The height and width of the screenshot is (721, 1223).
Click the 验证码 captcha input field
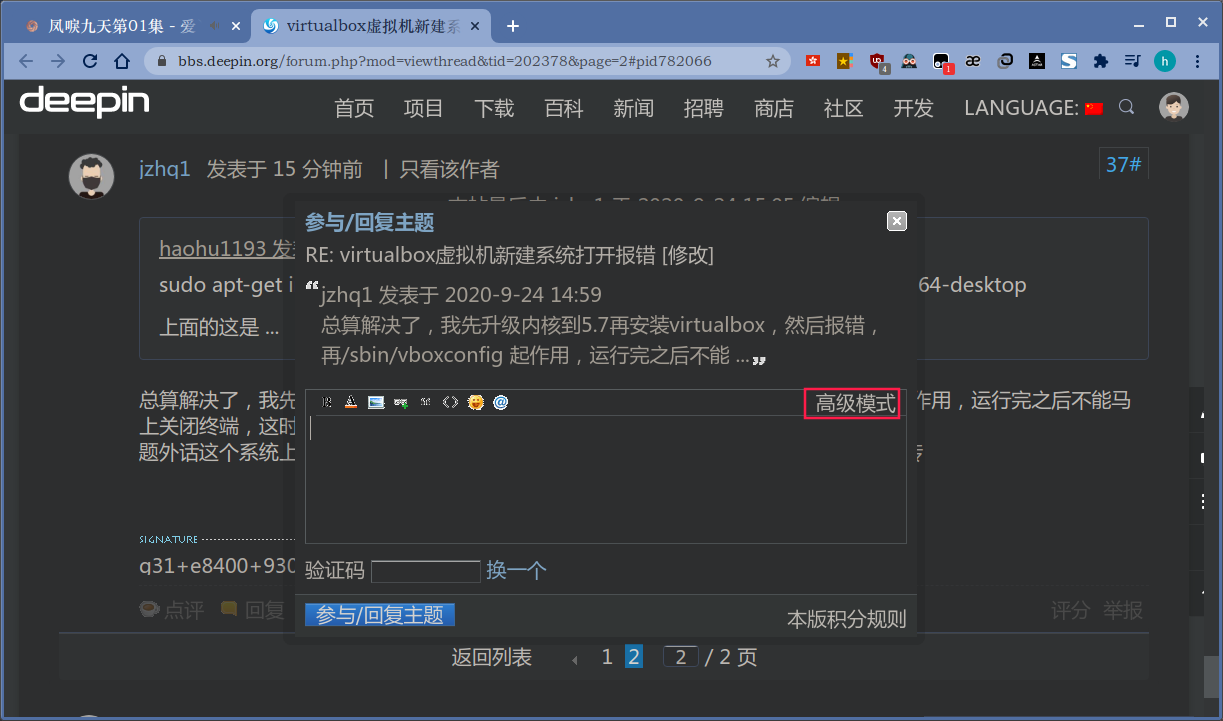426,572
